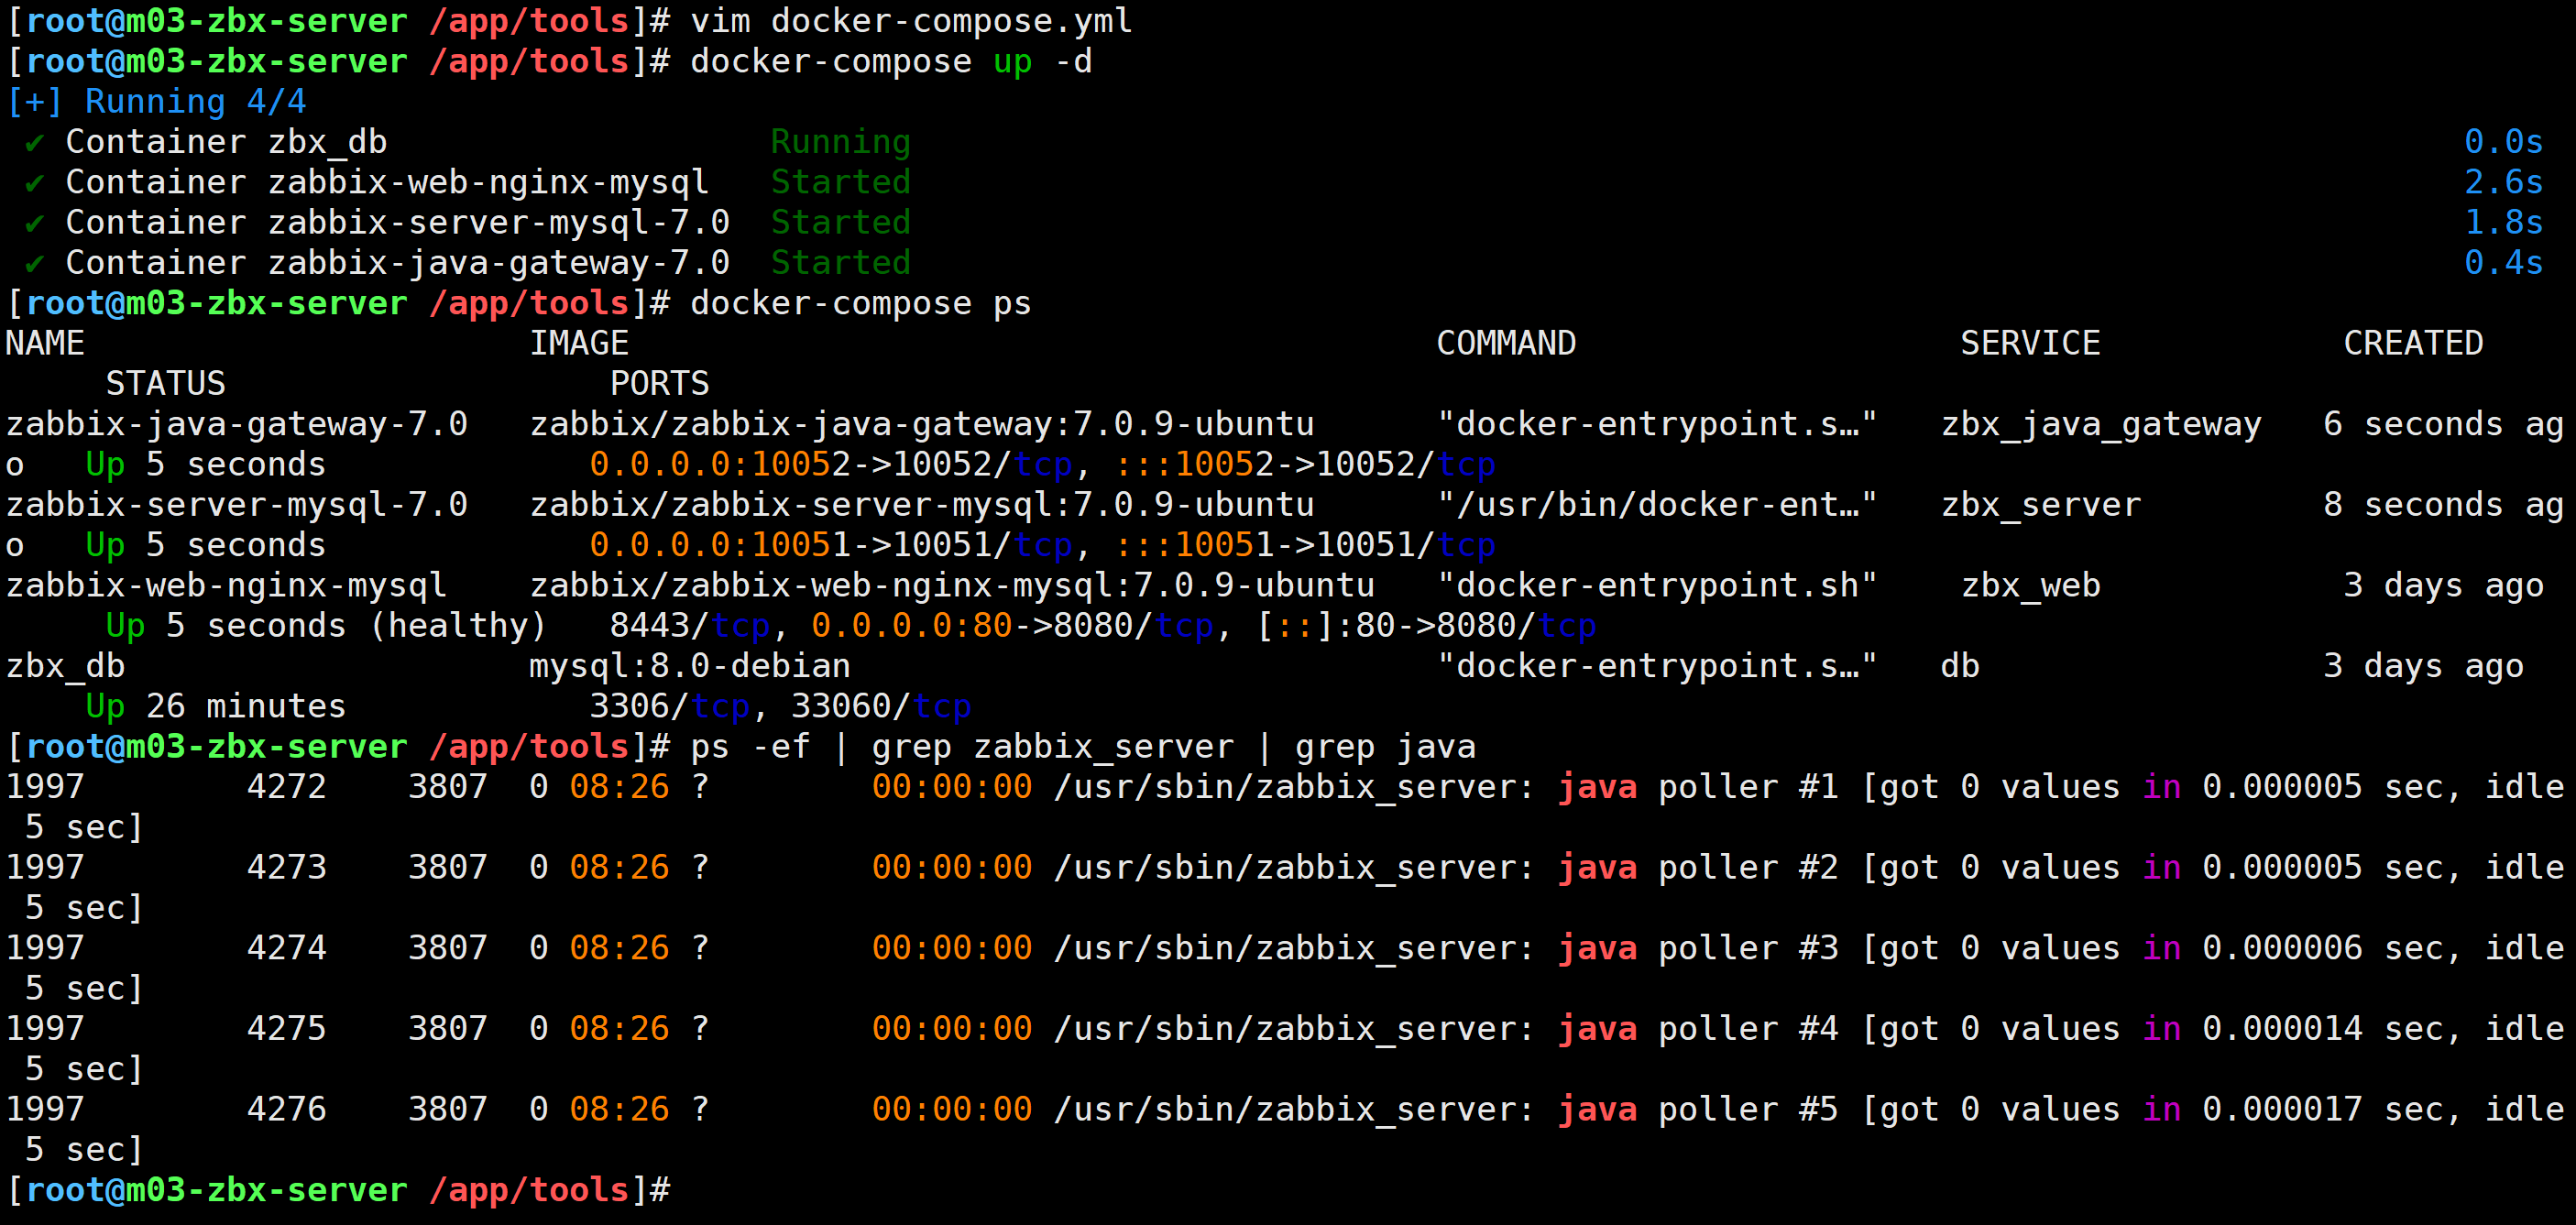Click 'zbx_db' in the NAME column
2576x1225 pixels.
(x=65, y=666)
